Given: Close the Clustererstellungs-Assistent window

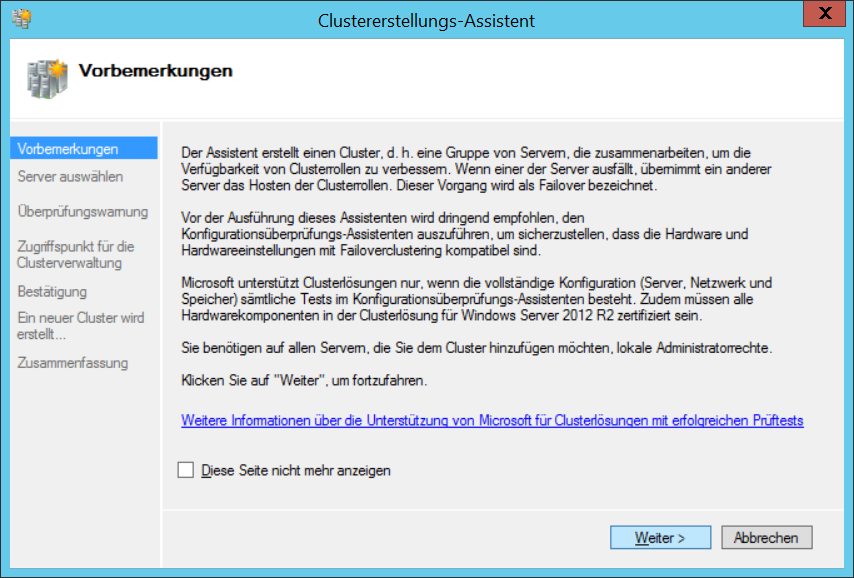Looking at the screenshot, I should click(825, 13).
